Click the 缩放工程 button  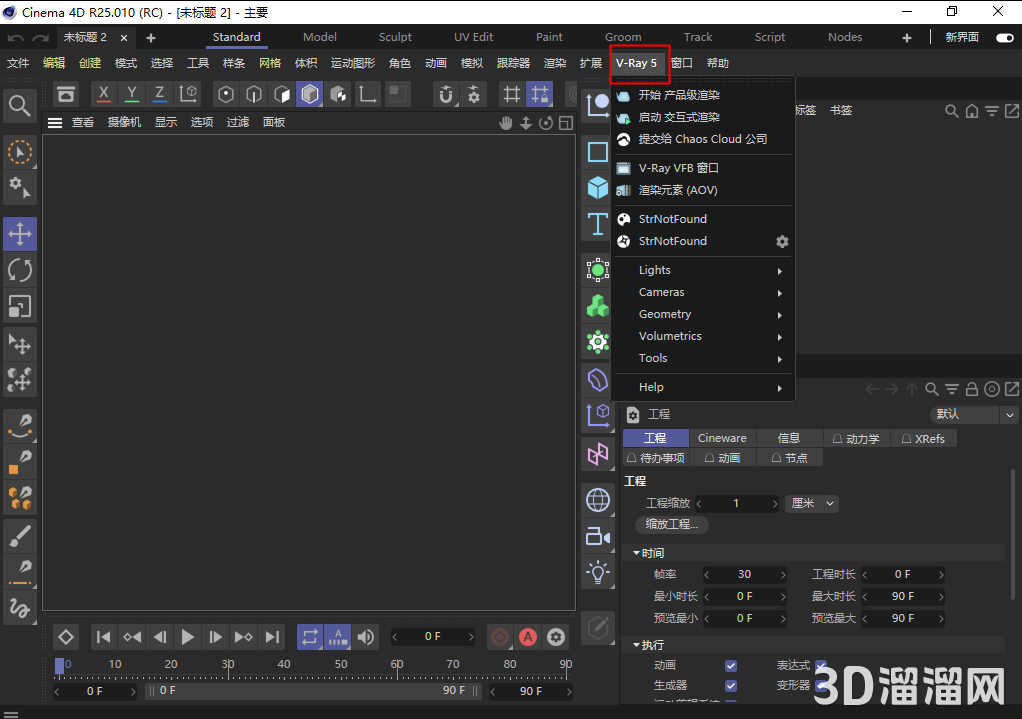tap(671, 524)
